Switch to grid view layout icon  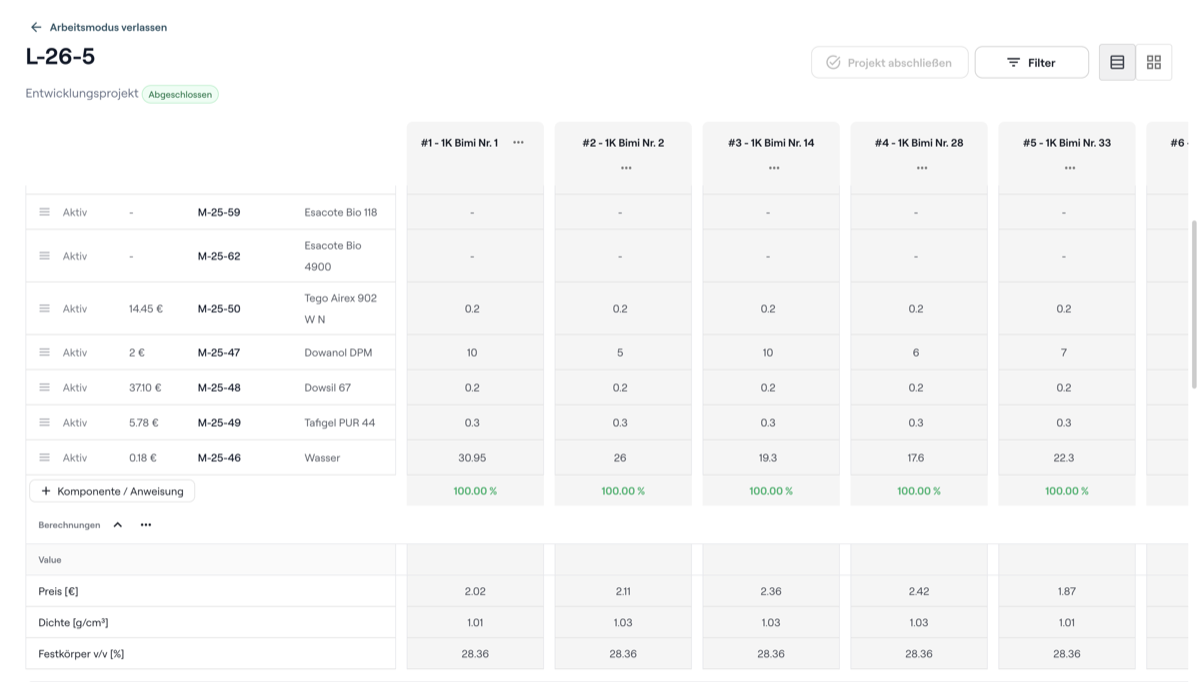[x=1154, y=62]
